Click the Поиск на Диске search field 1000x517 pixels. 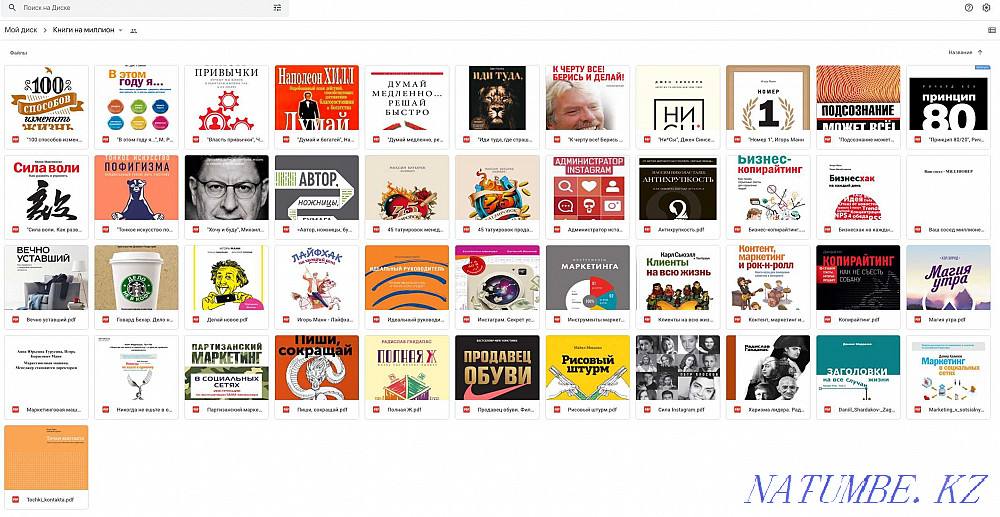click(147, 8)
